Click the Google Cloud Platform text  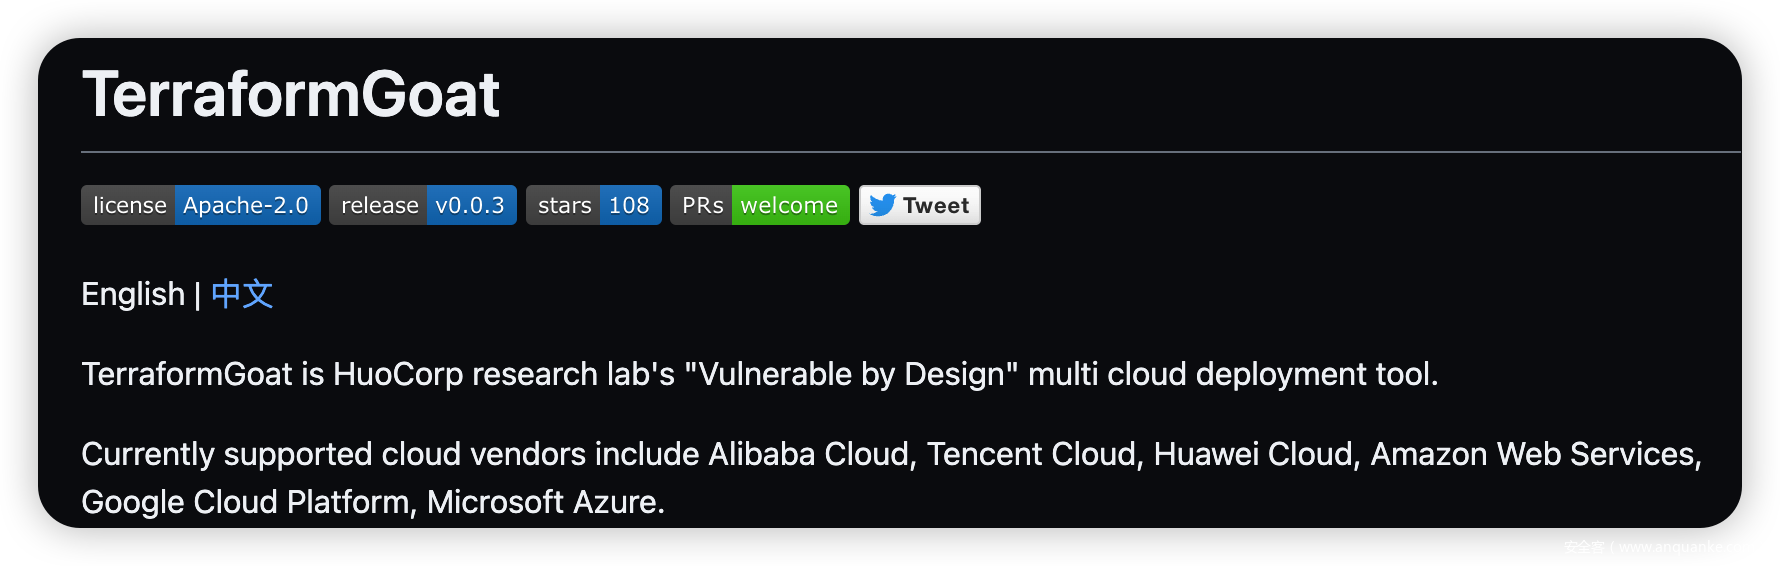[x=246, y=502]
